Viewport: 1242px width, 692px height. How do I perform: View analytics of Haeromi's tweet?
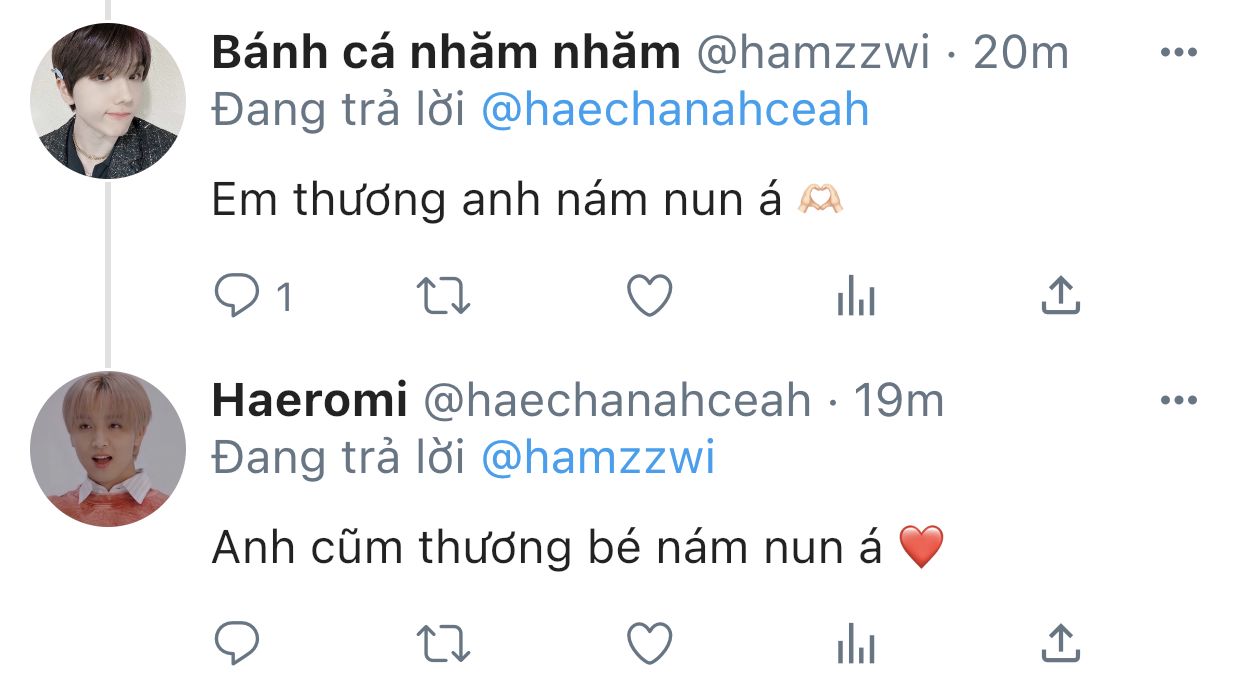click(x=856, y=644)
